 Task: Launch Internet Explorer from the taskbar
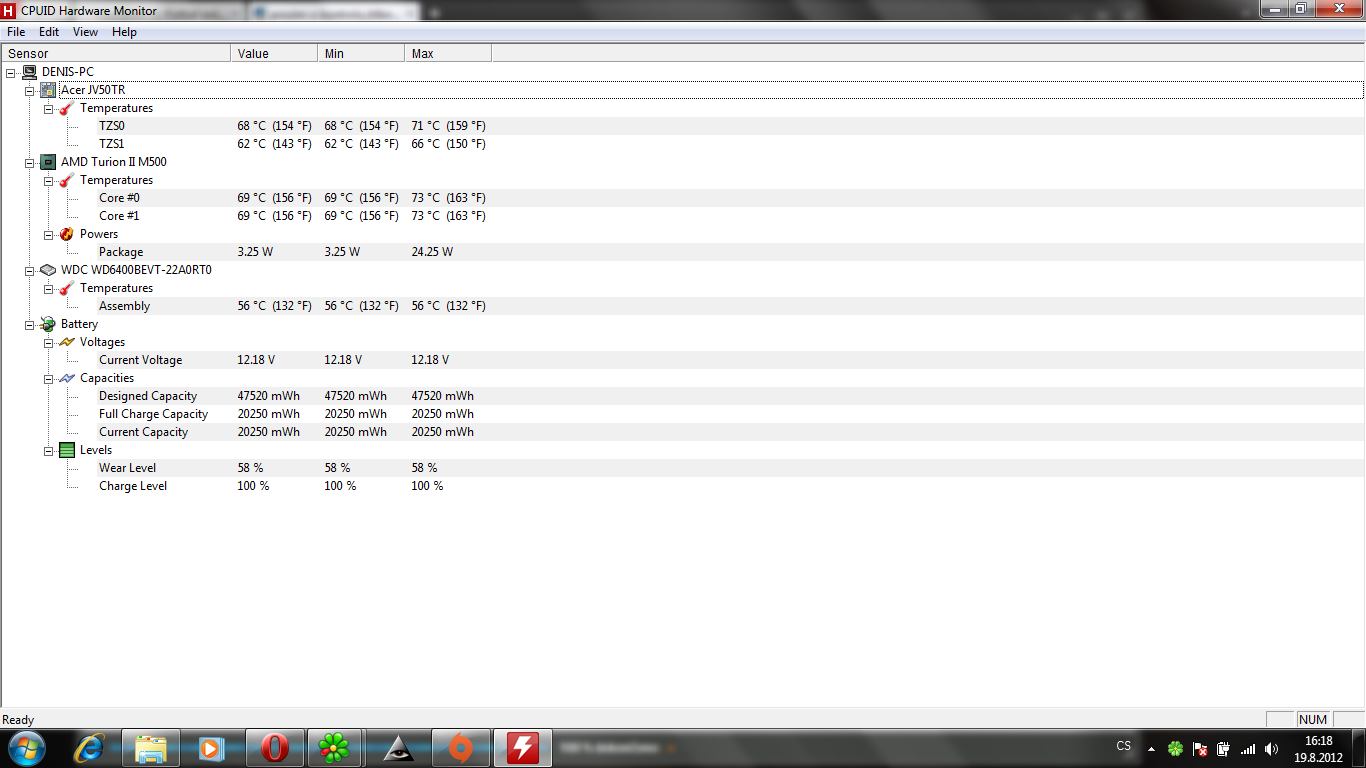tap(91, 747)
